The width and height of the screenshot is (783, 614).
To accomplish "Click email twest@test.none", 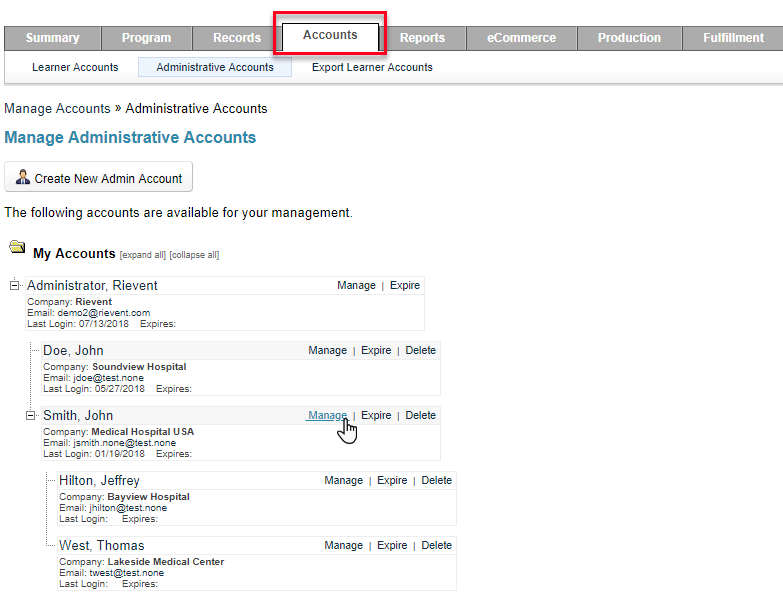I will tap(126, 573).
